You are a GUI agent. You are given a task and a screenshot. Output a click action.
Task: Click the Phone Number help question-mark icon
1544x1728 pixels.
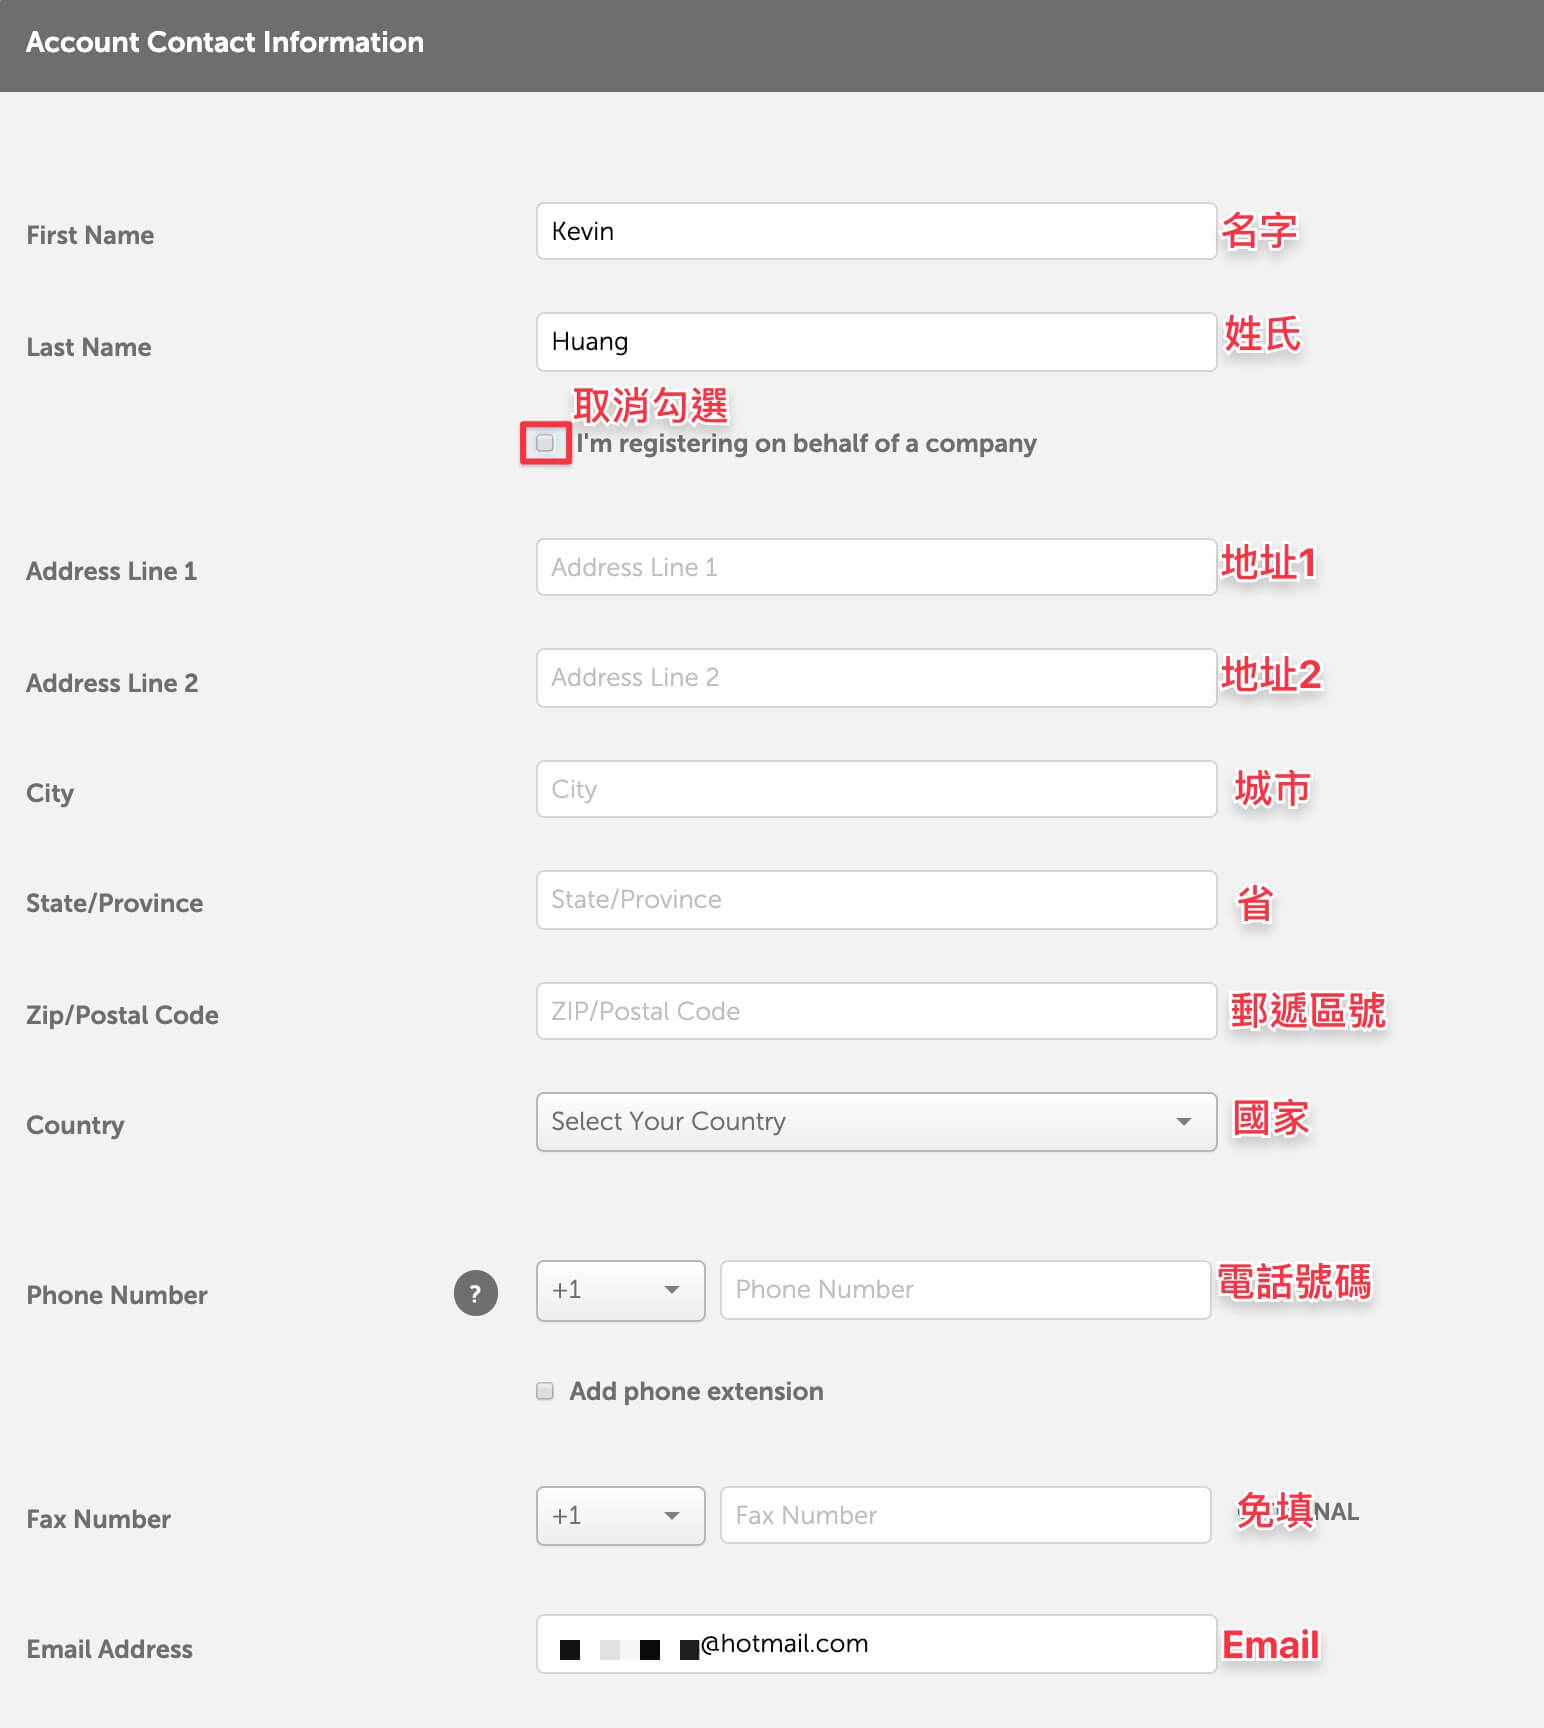[x=476, y=1293]
